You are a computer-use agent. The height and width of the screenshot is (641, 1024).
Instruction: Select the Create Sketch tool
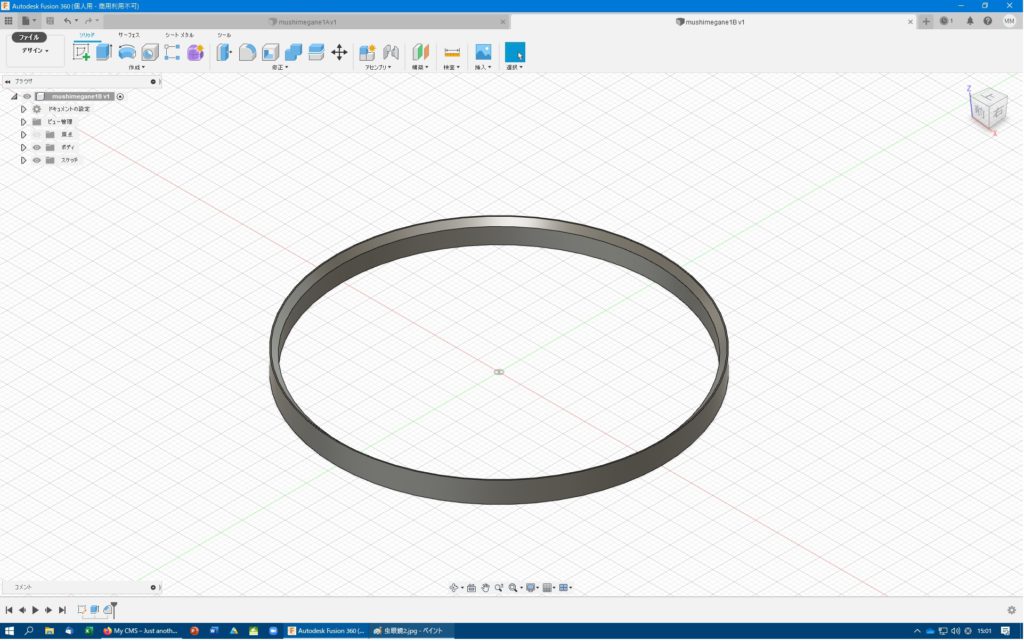coord(82,52)
